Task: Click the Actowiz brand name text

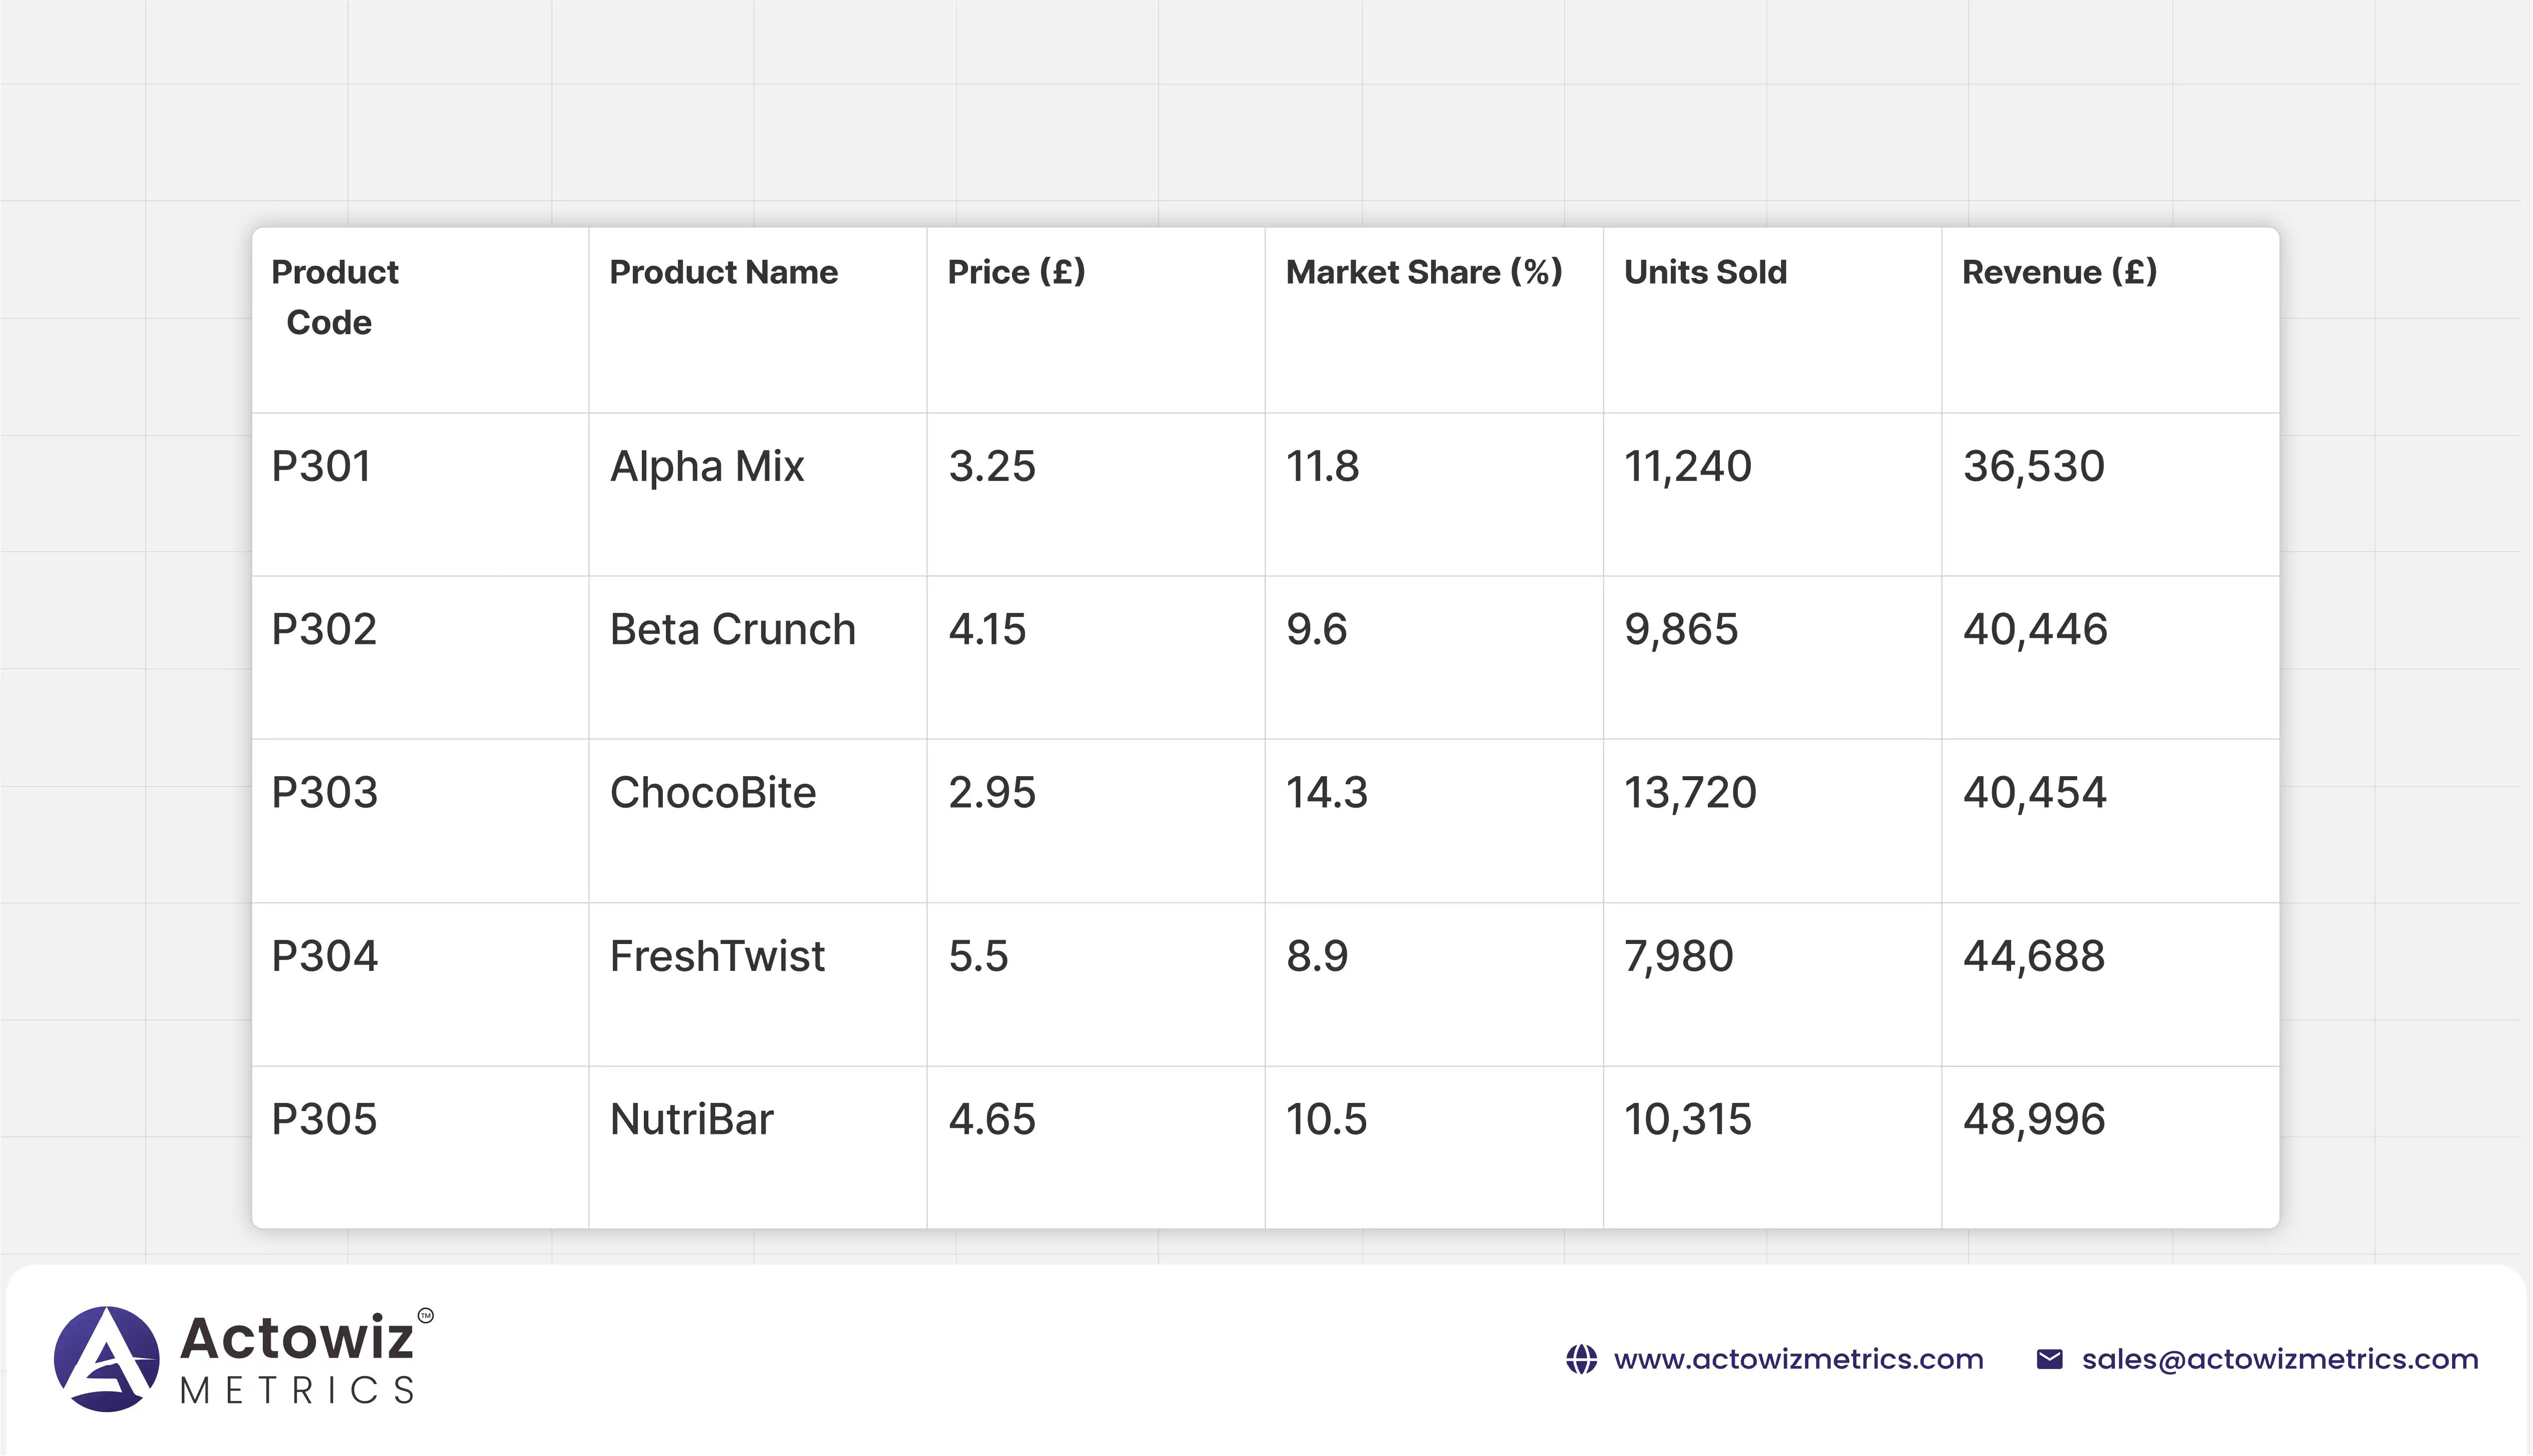Action: (x=297, y=1338)
